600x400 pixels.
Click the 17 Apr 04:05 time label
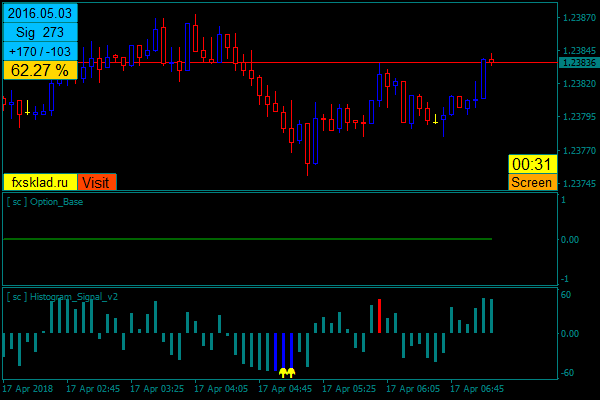[x=221, y=389]
